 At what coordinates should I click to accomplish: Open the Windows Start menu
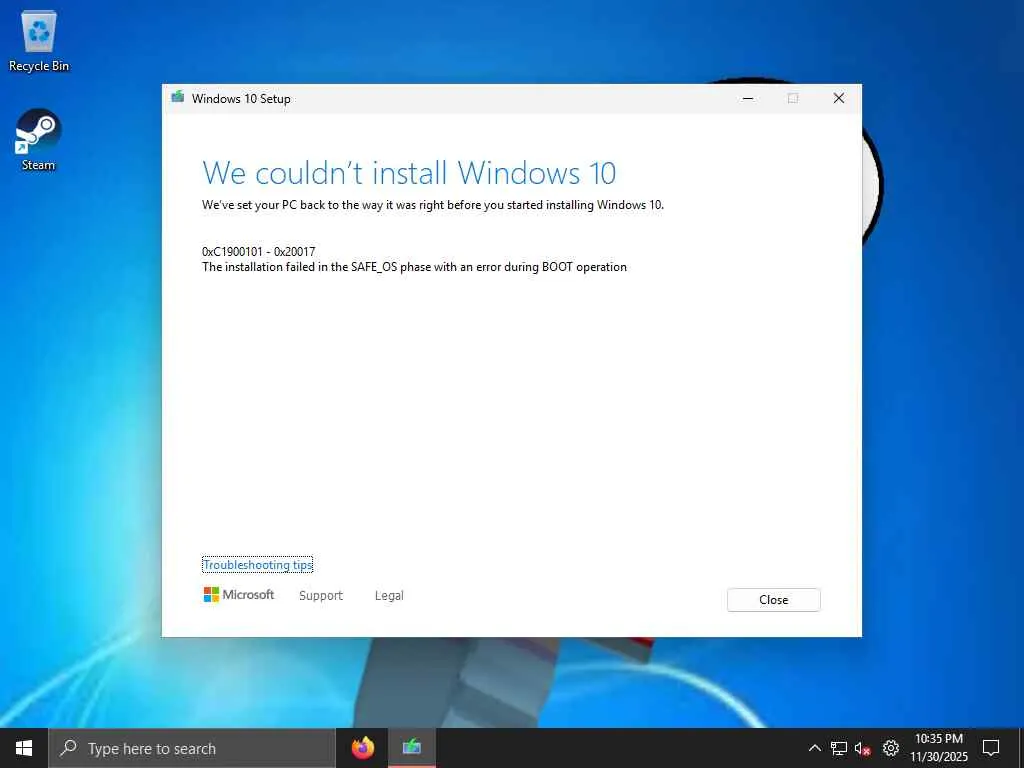(x=24, y=748)
